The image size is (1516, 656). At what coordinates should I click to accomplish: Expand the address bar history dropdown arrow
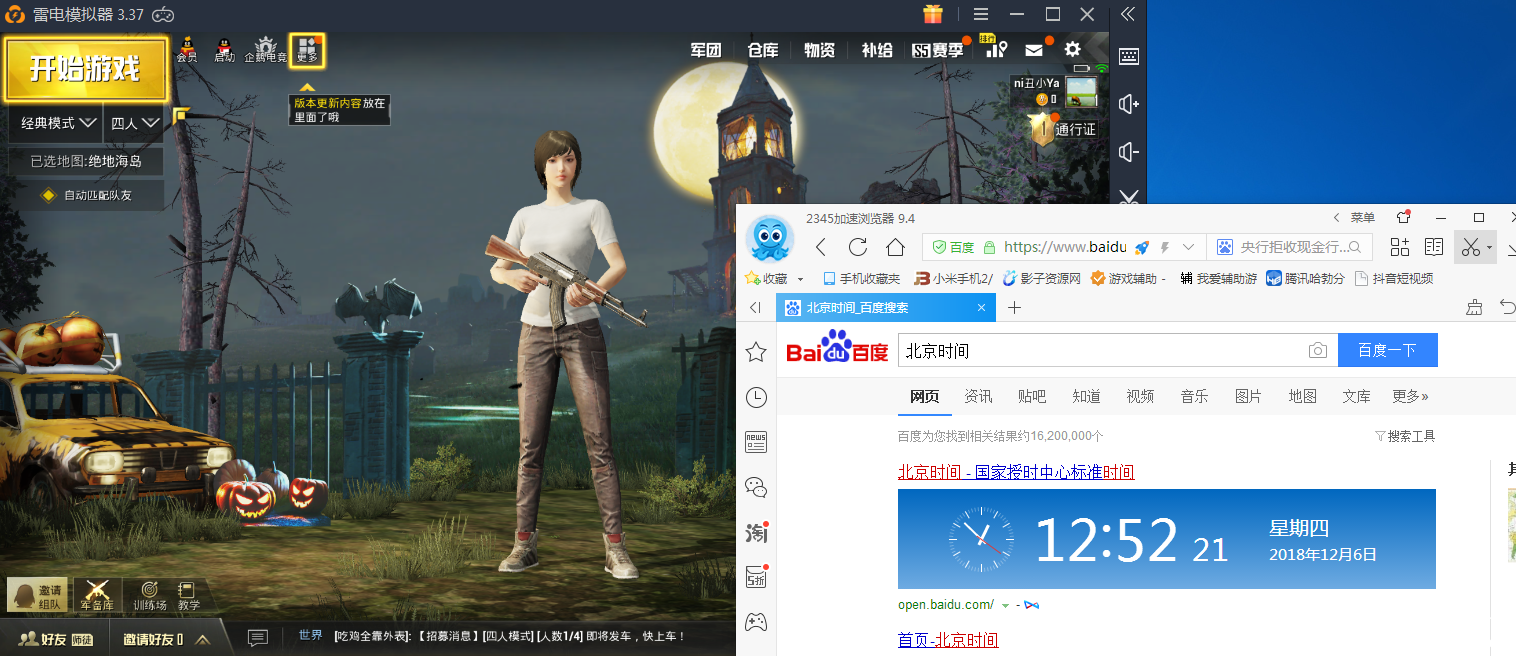(x=1189, y=247)
